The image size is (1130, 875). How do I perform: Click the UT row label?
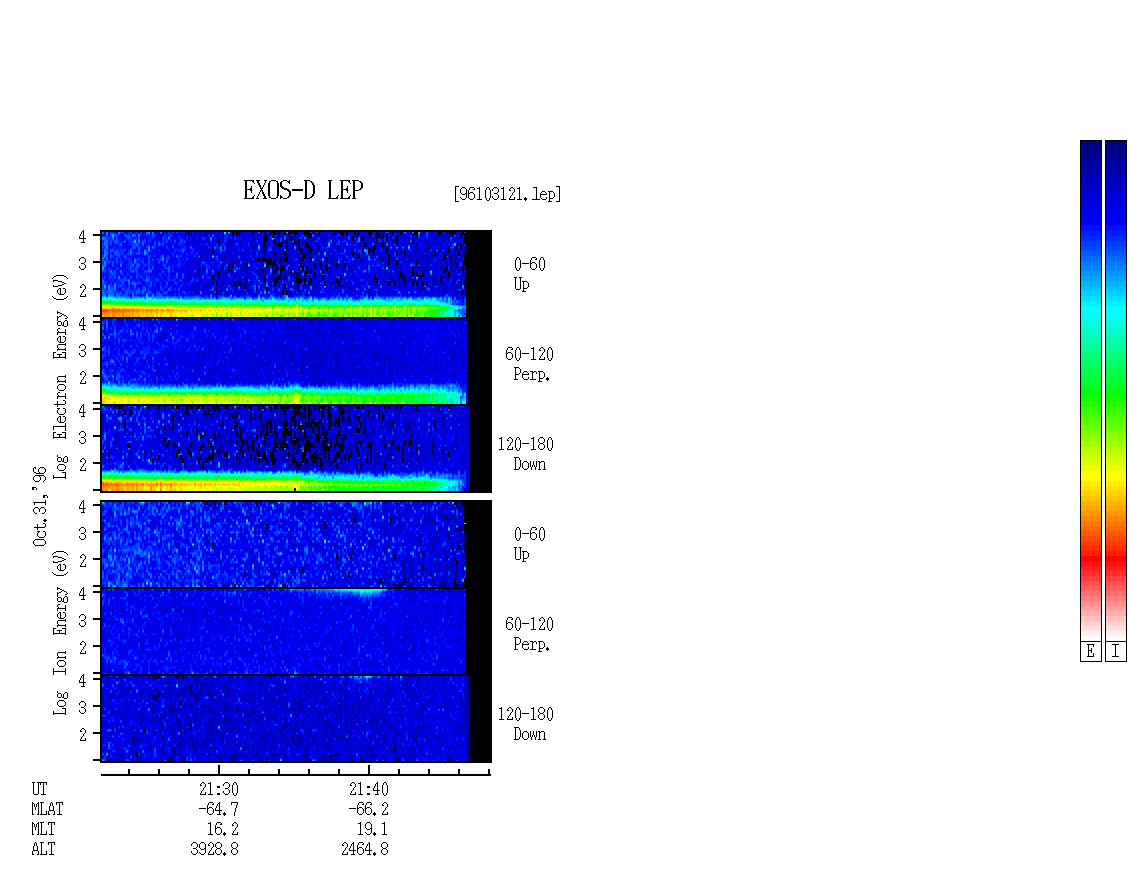point(40,789)
